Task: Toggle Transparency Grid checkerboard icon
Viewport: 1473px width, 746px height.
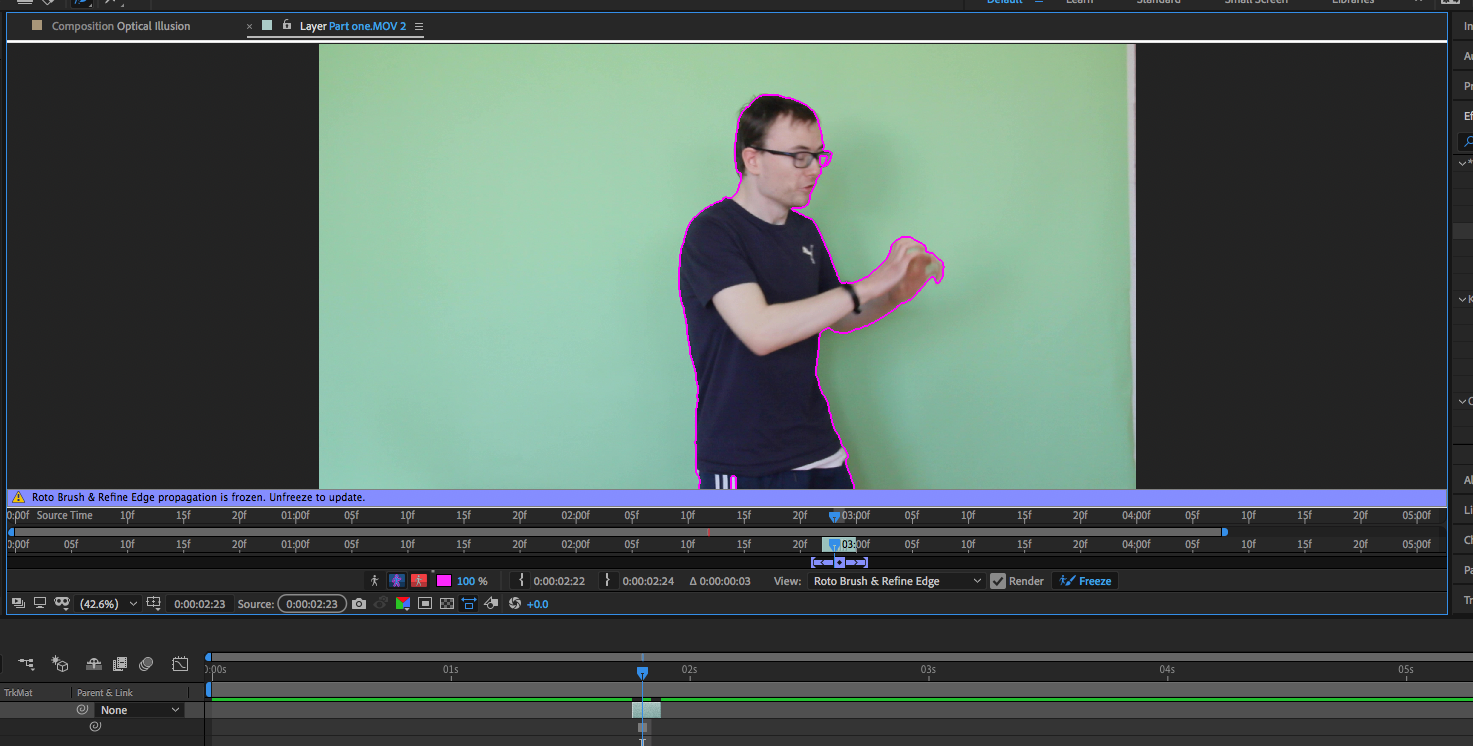Action: 447,604
